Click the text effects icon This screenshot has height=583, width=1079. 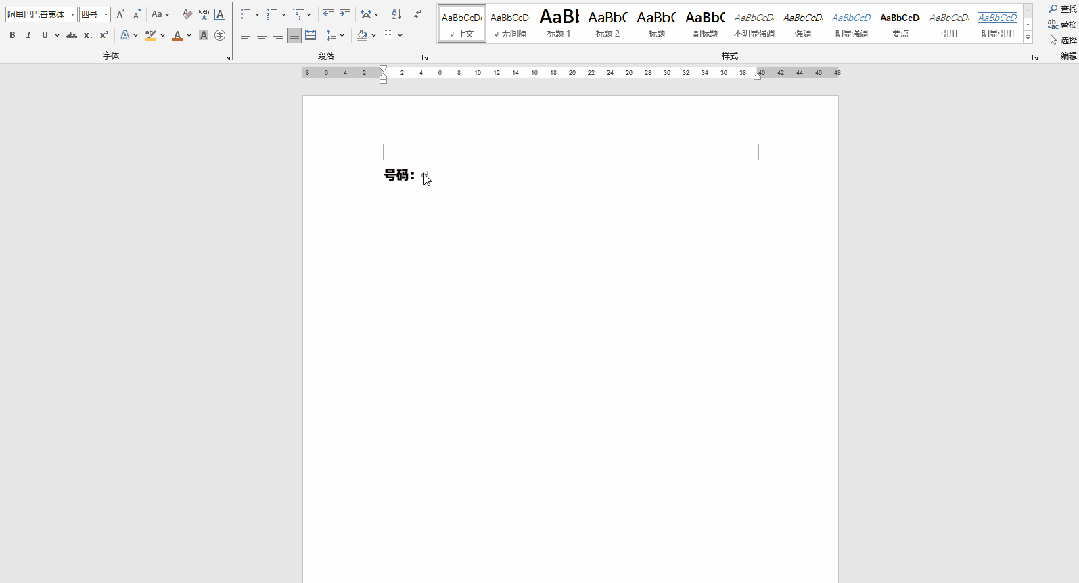[x=124, y=35]
